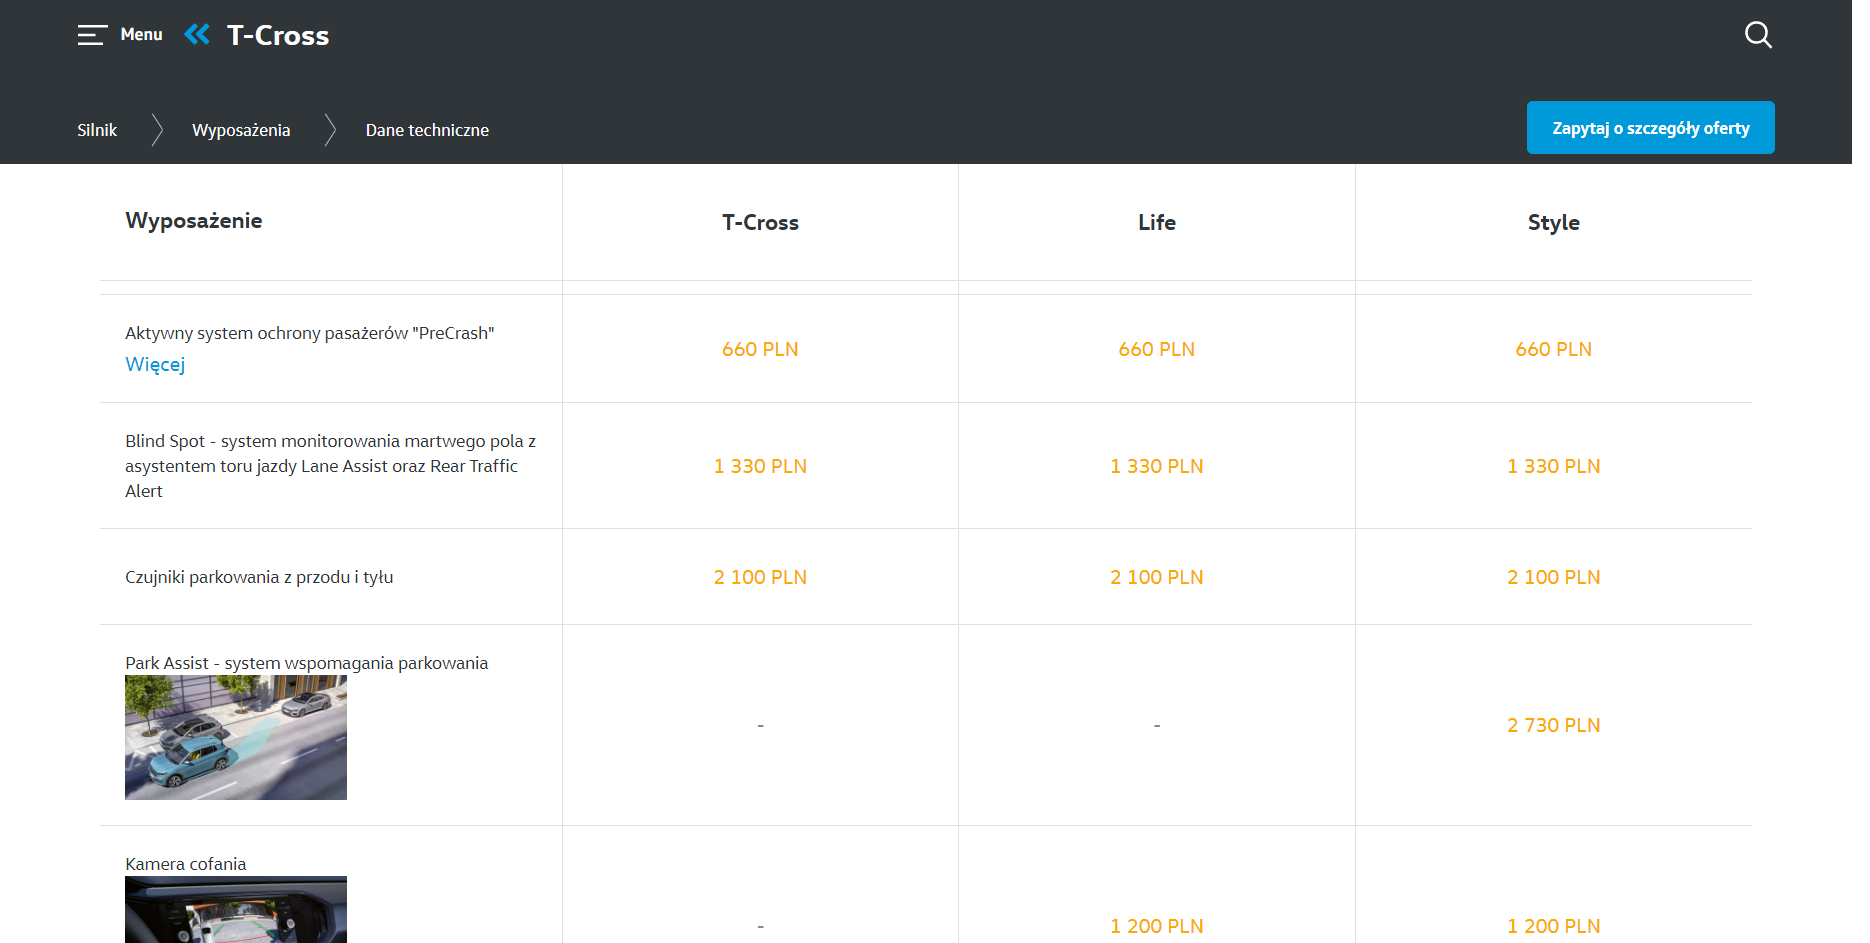This screenshot has width=1870, height=943.
Task: Click the 660 PLN price under Life
Action: pos(1157,349)
